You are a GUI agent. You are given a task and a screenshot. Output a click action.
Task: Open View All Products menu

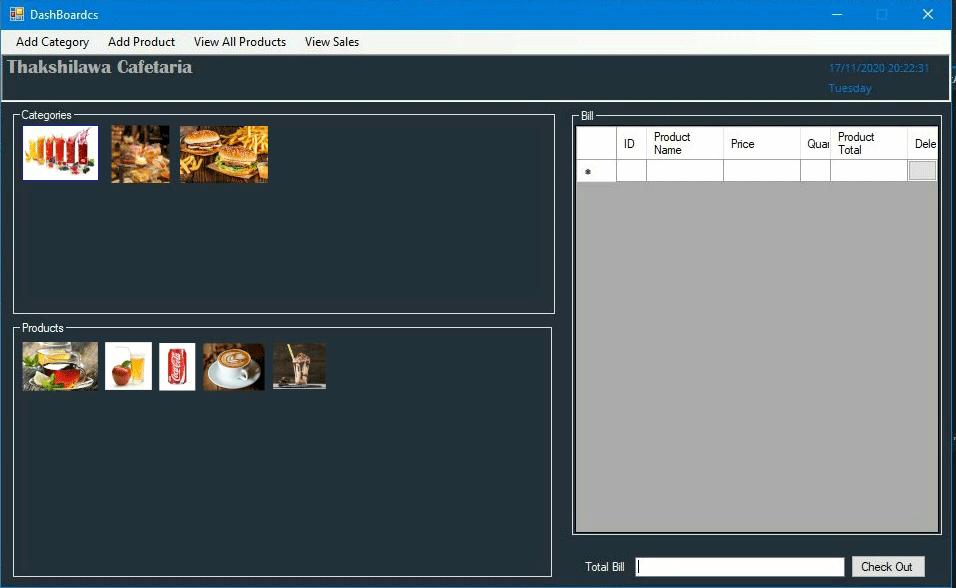click(240, 42)
